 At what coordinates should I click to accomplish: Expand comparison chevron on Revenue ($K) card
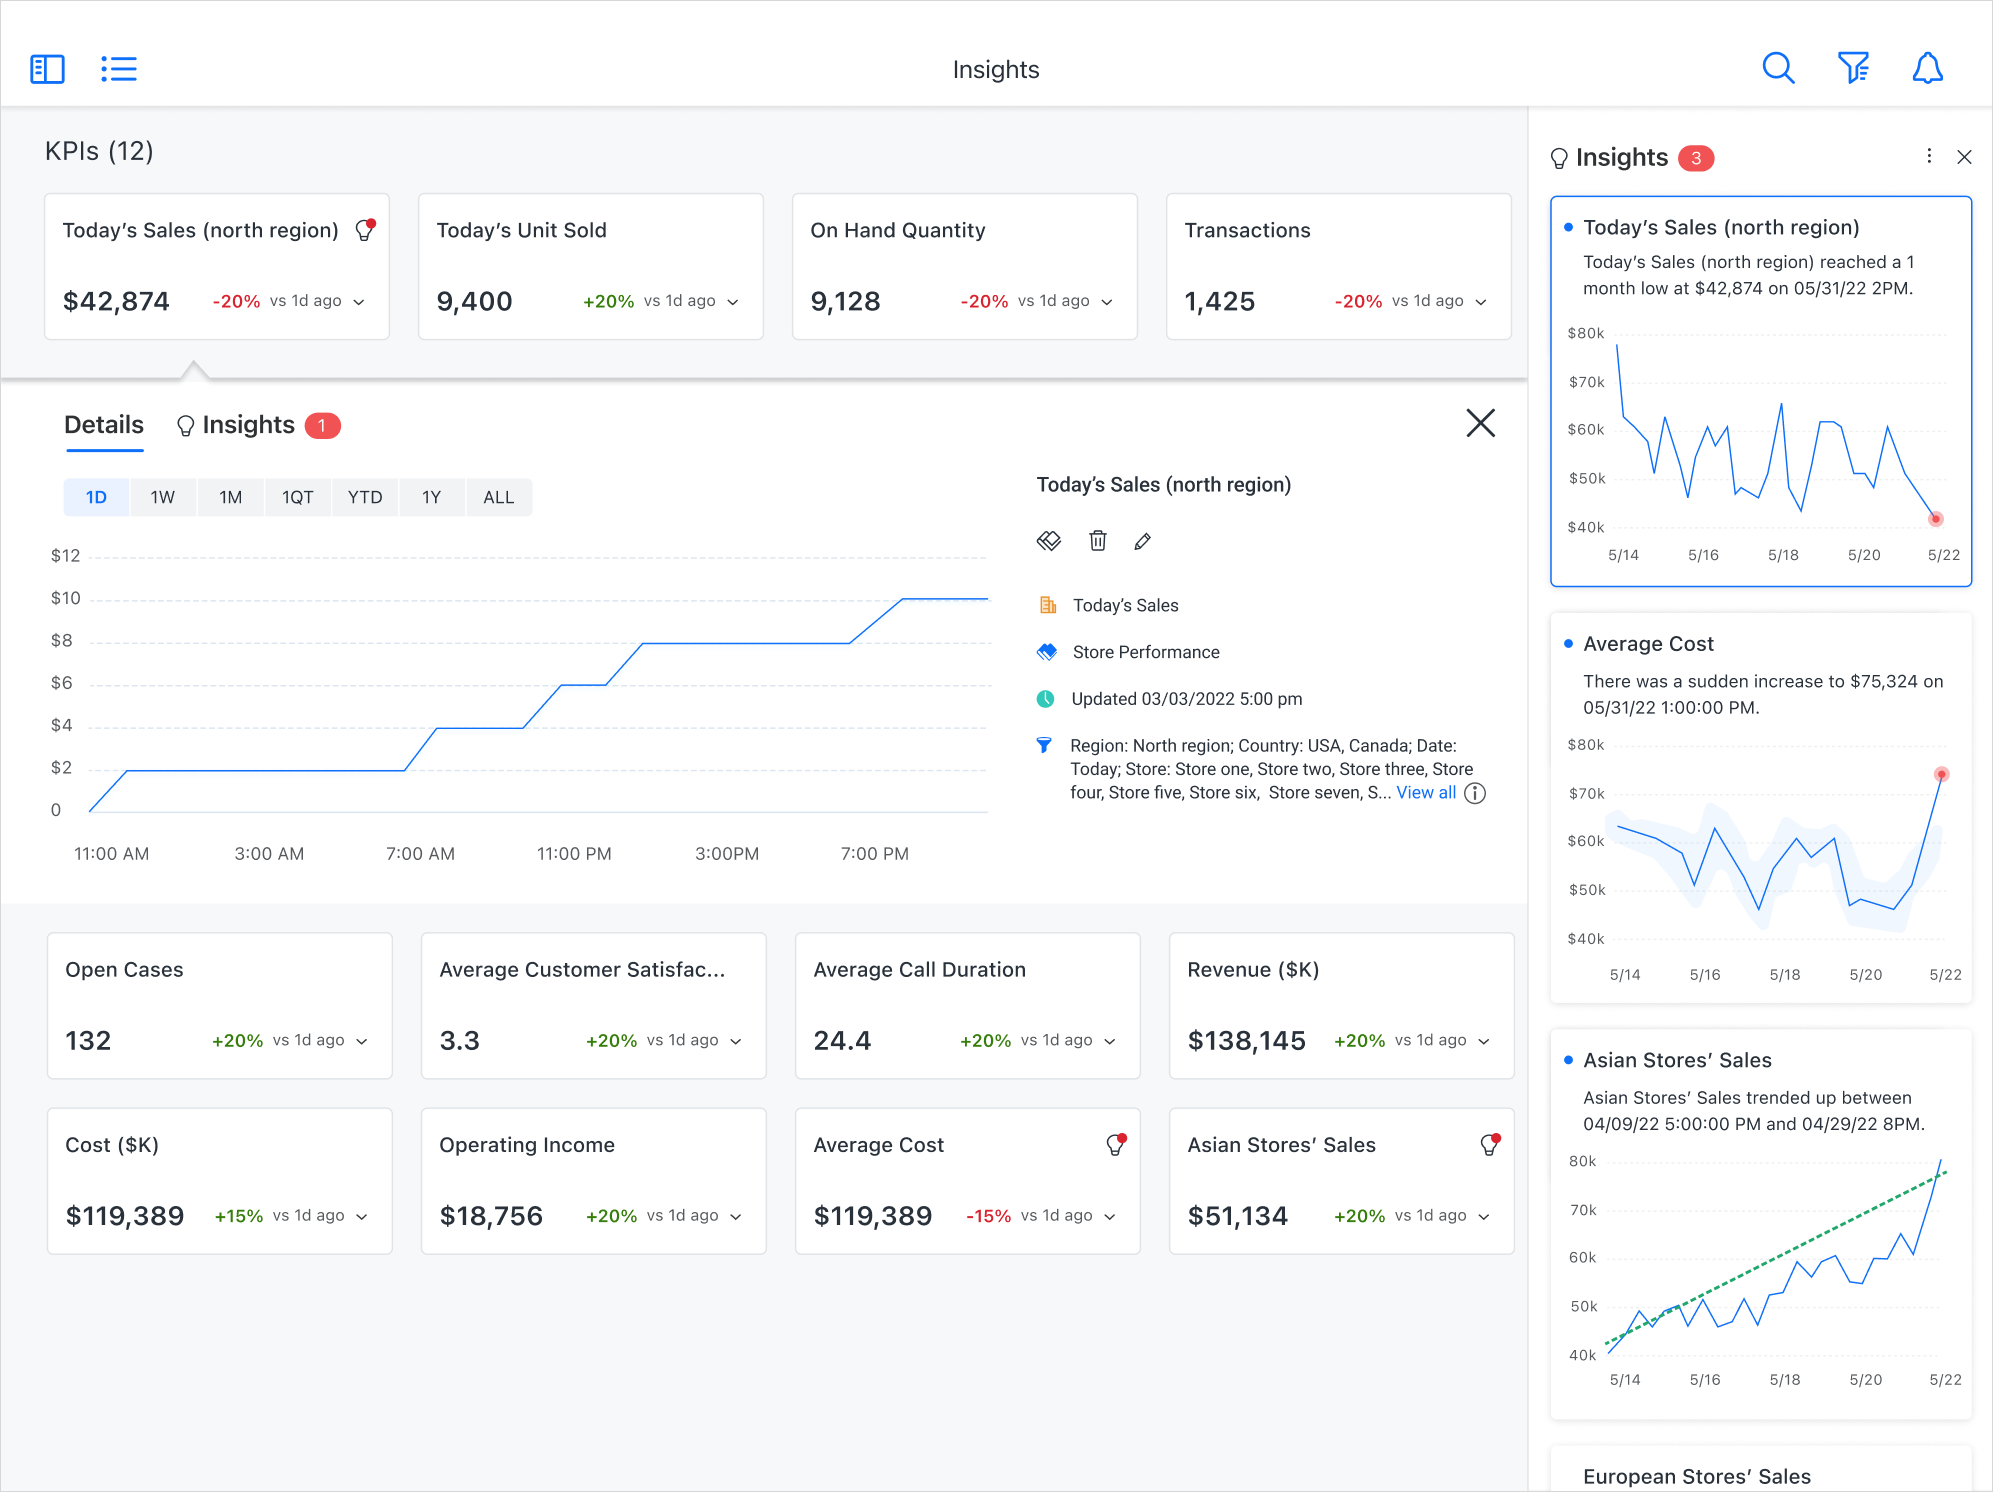coord(1484,1041)
